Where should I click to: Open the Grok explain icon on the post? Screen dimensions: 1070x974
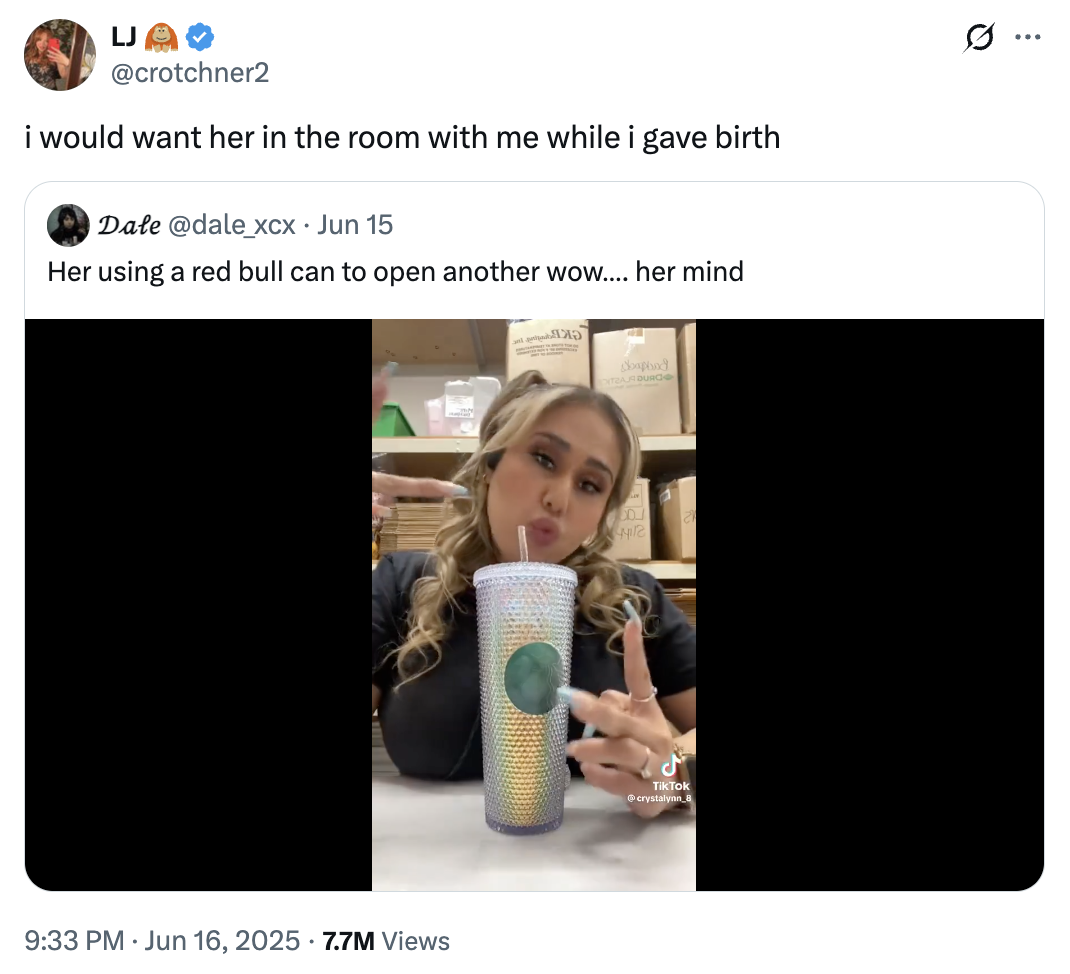[979, 38]
